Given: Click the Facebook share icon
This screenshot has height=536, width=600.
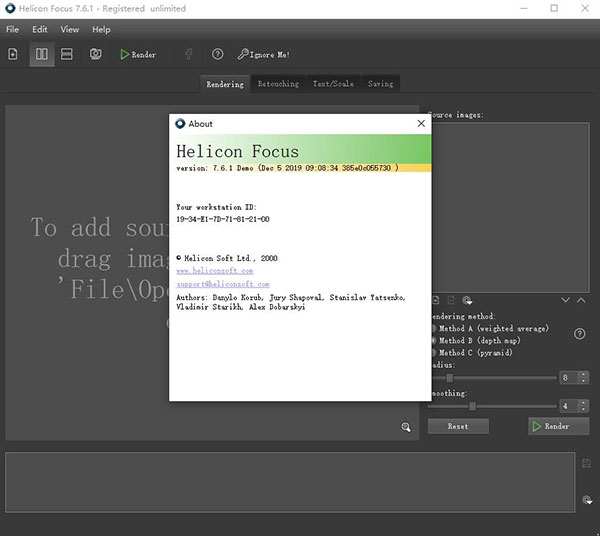Looking at the screenshot, I should click(x=189, y=54).
